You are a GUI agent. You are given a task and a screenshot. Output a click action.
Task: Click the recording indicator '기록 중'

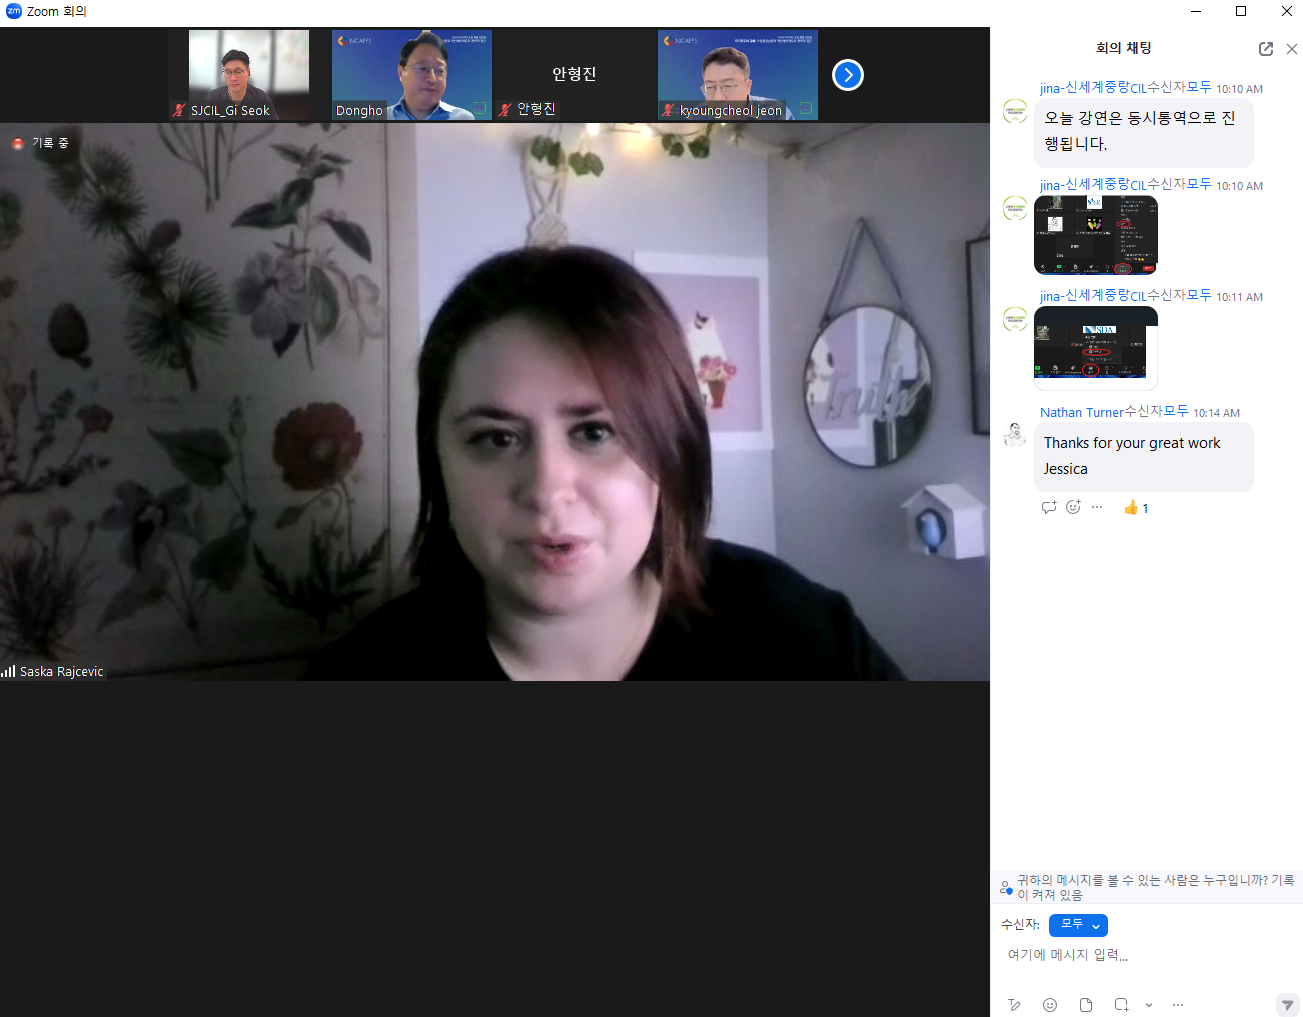(41, 143)
